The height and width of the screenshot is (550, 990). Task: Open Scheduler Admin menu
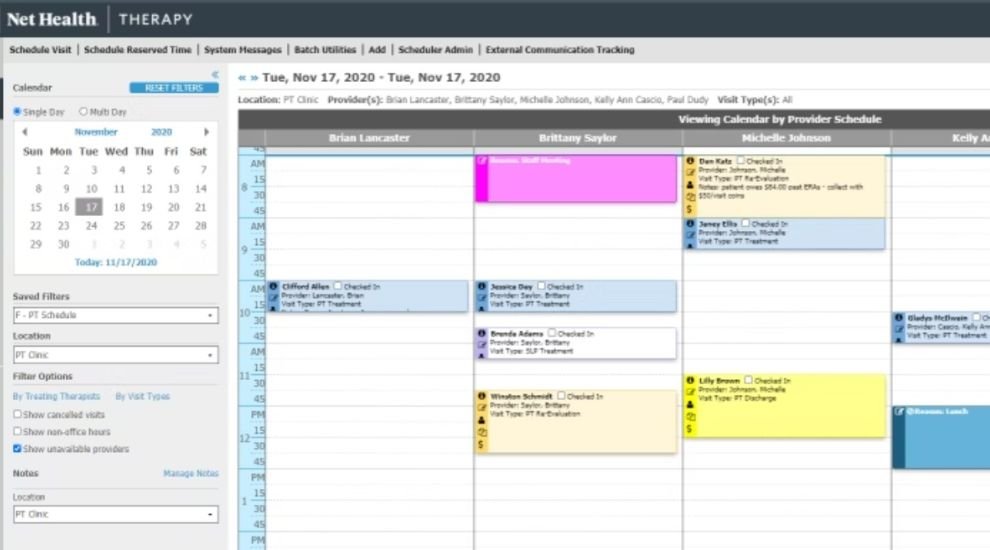[435, 50]
